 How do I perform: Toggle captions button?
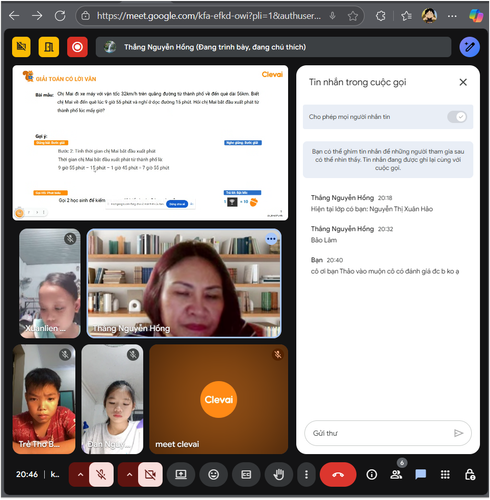pyautogui.click(x=246, y=474)
